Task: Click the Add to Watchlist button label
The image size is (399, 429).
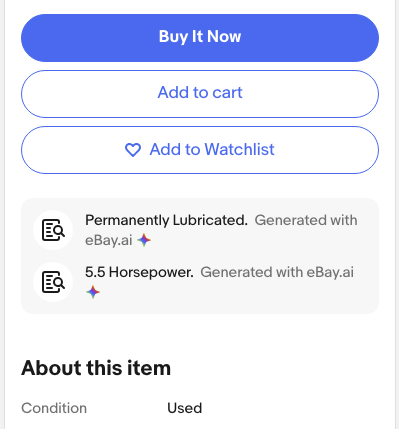Action: [x=212, y=149]
